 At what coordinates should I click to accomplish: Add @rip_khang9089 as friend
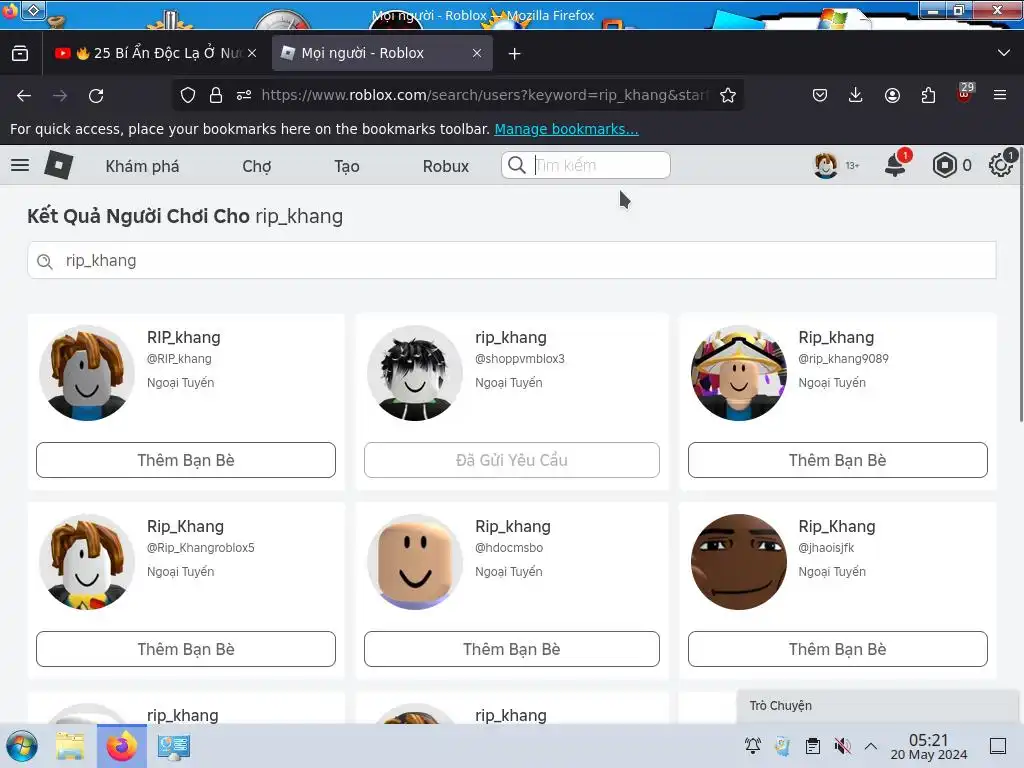click(838, 460)
